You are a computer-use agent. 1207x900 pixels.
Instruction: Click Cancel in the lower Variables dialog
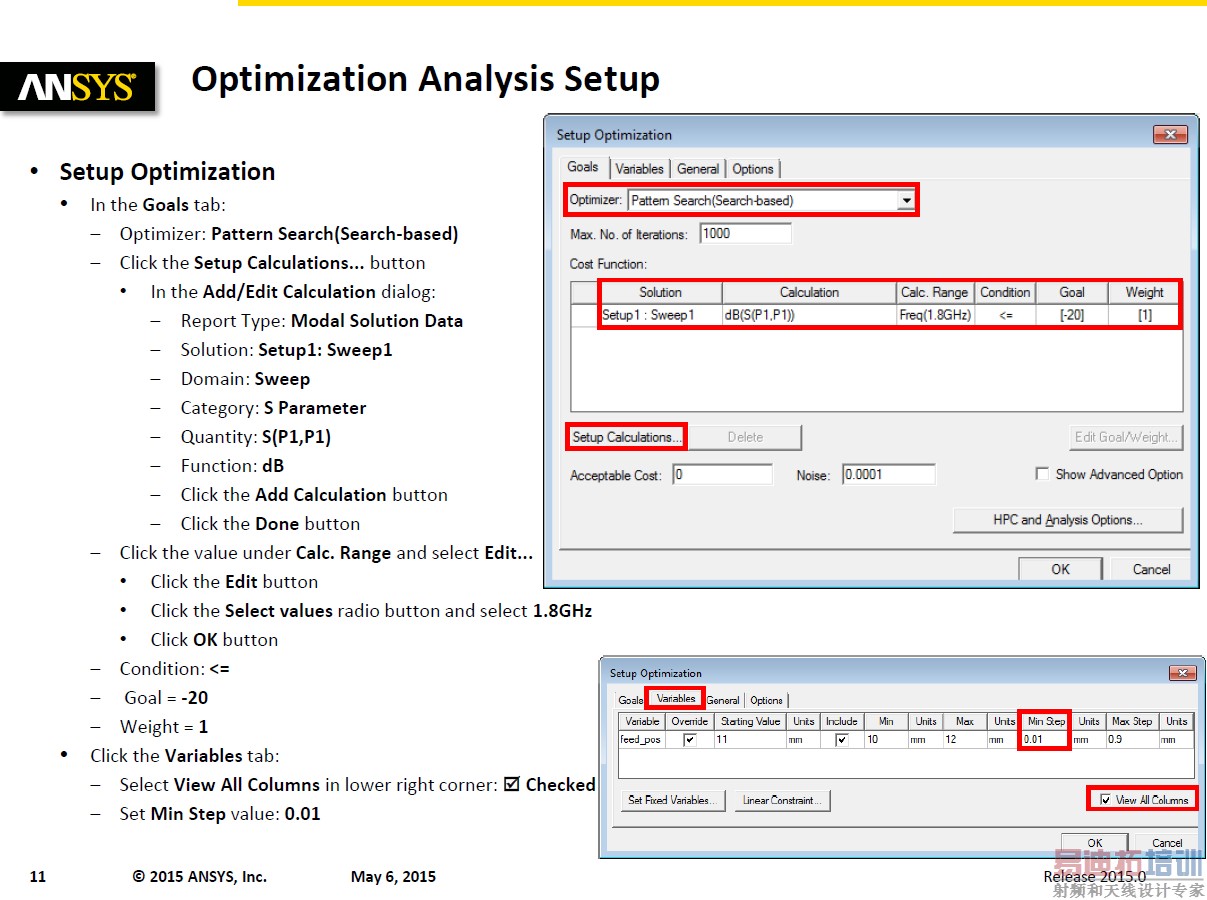point(1167,843)
